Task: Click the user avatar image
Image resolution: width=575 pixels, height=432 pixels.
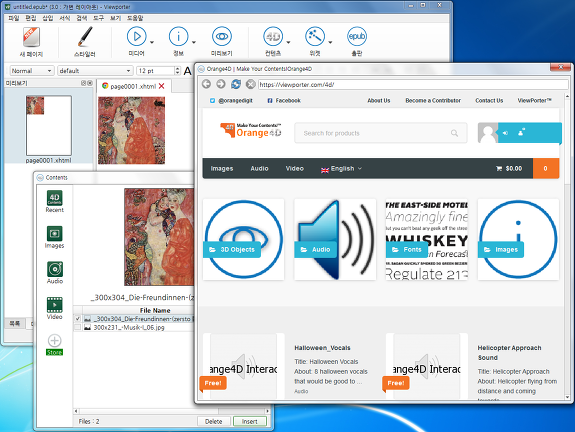Action: (488, 133)
